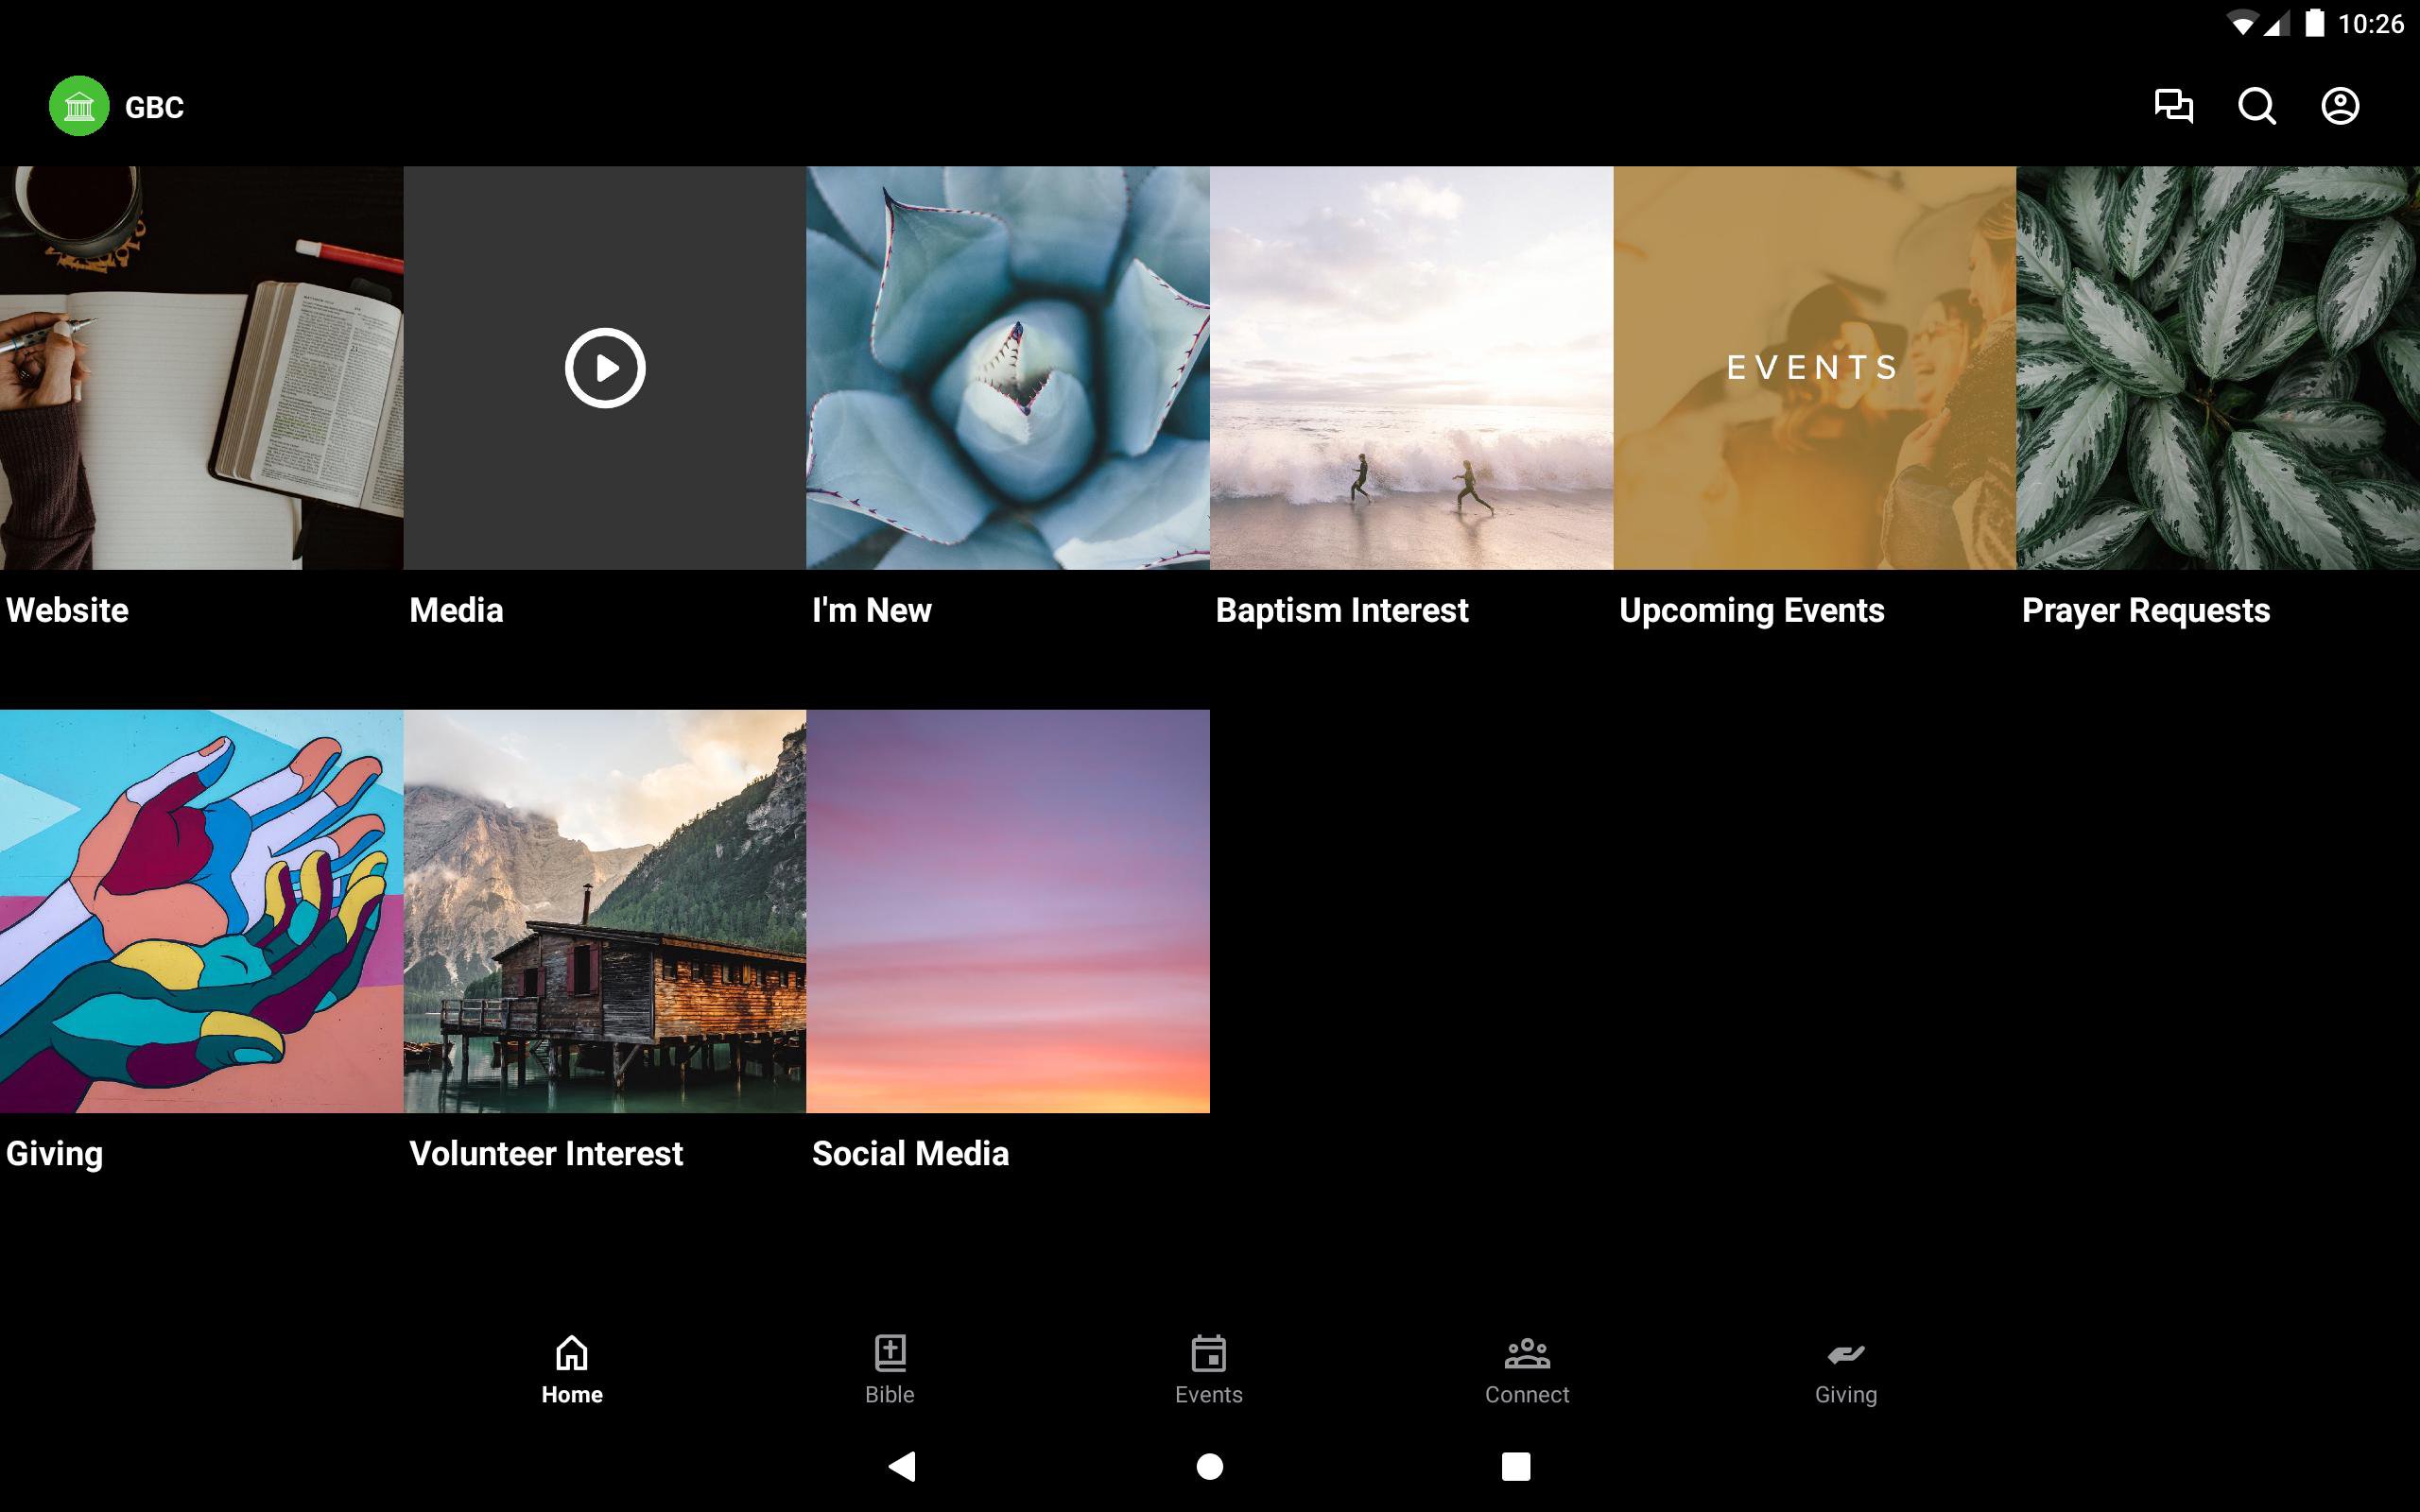Open the Social Media sunset tile
The height and width of the screenshot is (1512, 2420).
(1007, 911)
